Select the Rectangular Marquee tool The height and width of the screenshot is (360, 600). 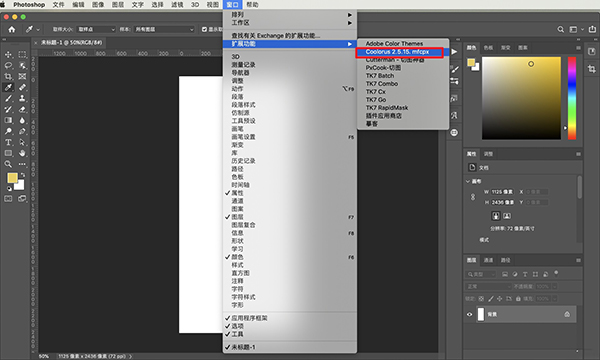[22, 54]
